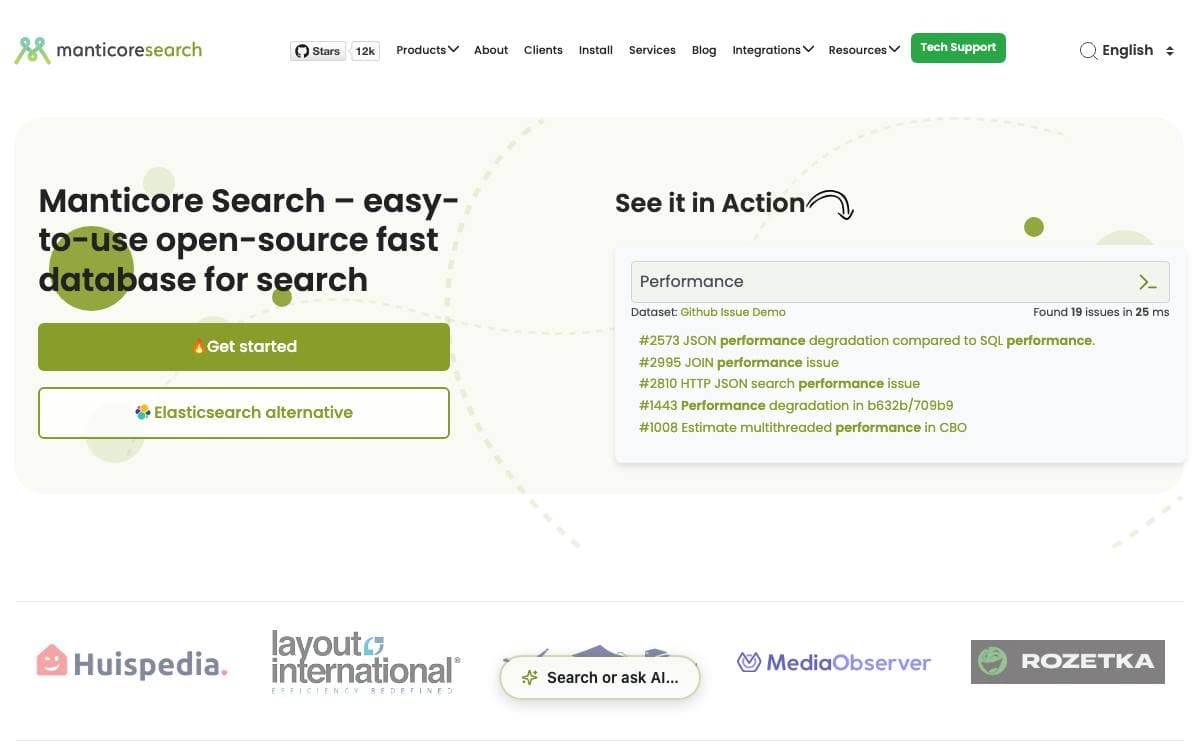This screenshot has width=1200, height=750.
Task: Run the demo query terminal icon
Action: (1148, 283)
